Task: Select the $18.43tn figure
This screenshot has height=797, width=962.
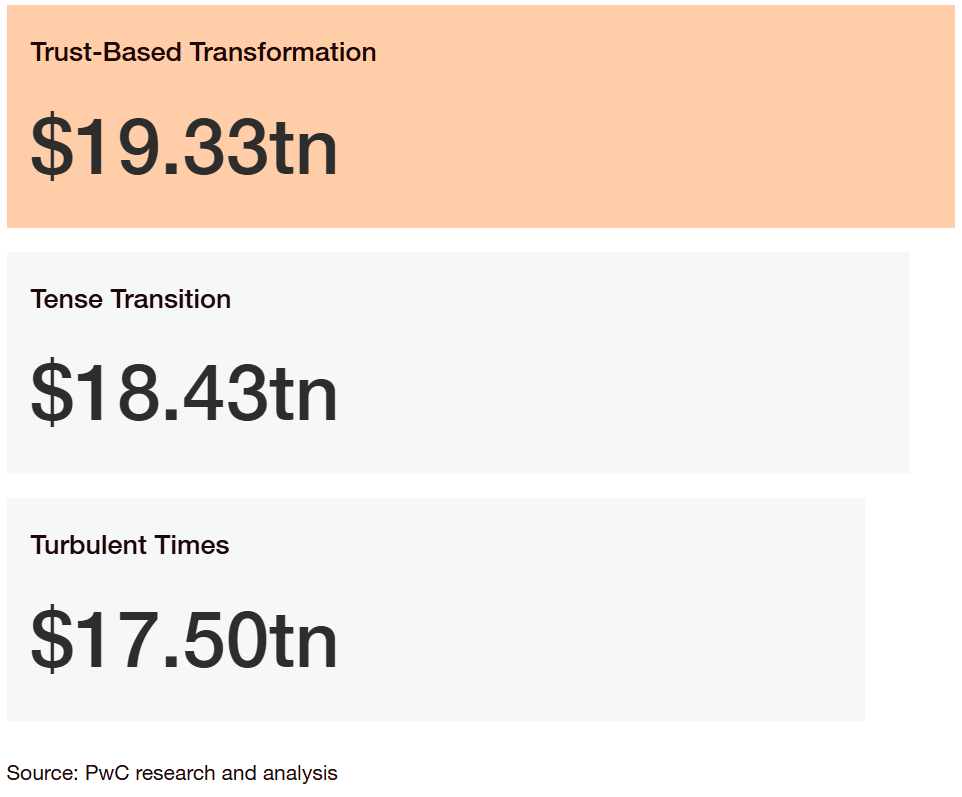Action: click(184, 393)
